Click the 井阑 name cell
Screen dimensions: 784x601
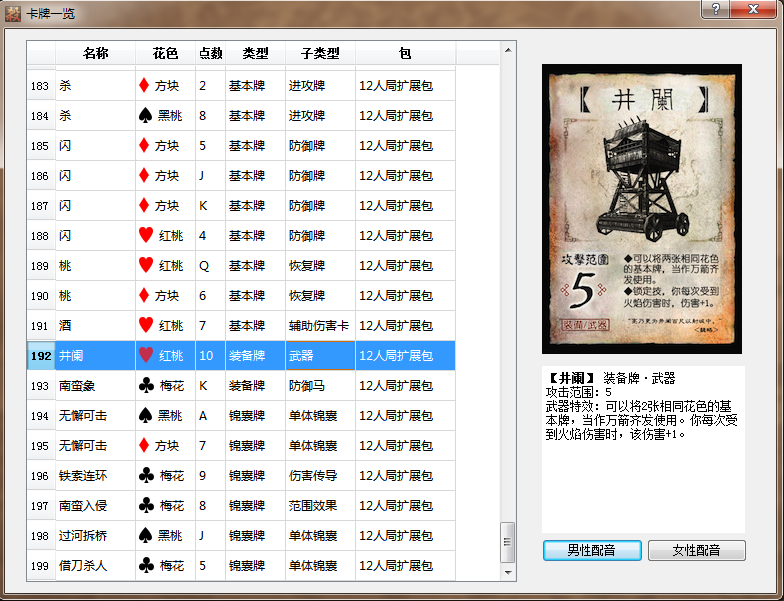[96, 356]
